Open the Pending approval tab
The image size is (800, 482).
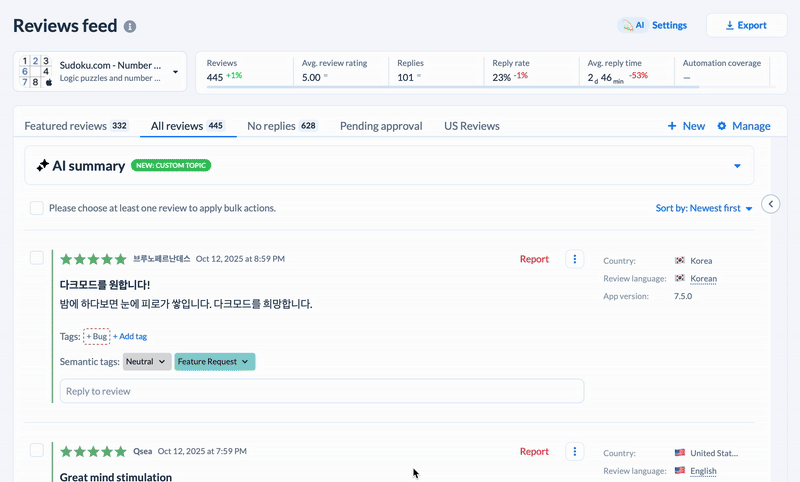click(x=380, y=126)
